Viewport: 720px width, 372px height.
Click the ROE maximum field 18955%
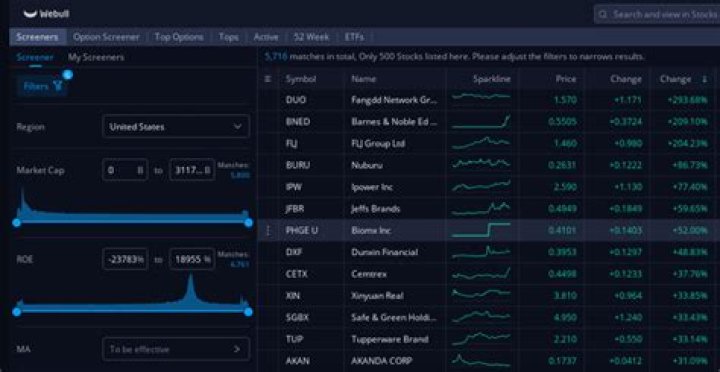[192, 259]
